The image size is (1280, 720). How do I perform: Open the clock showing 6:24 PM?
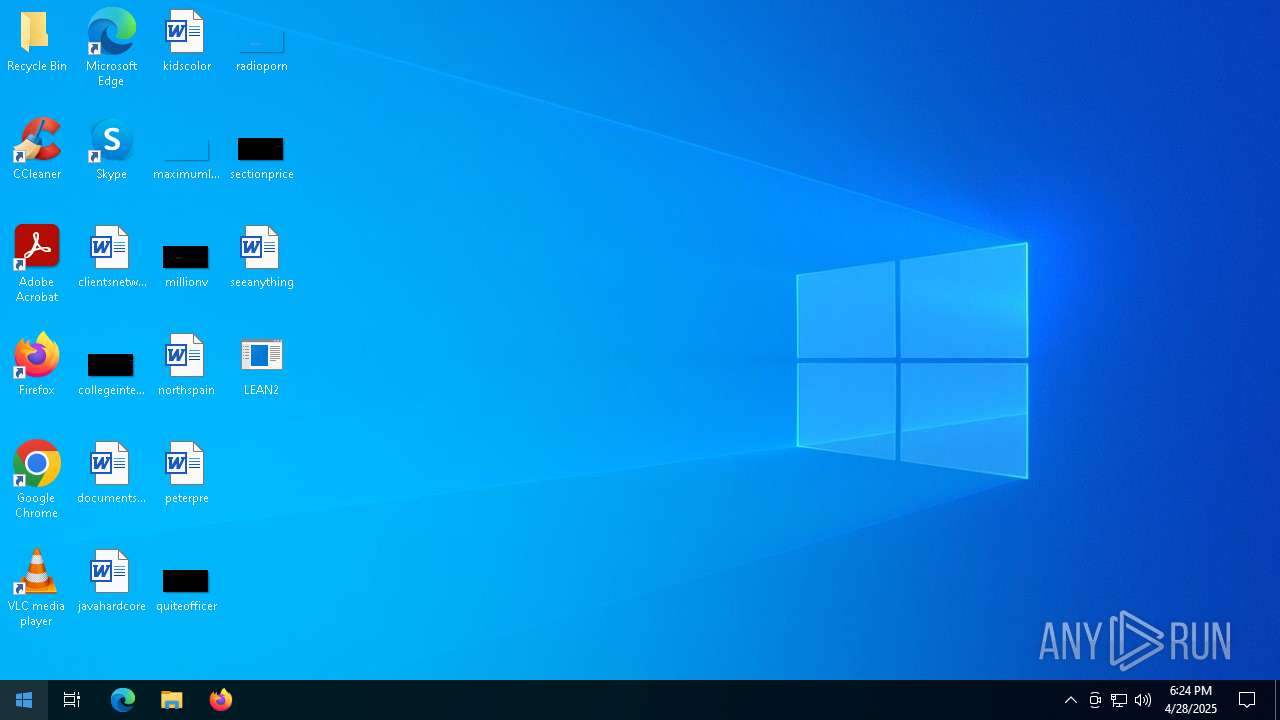point(1191,700)
